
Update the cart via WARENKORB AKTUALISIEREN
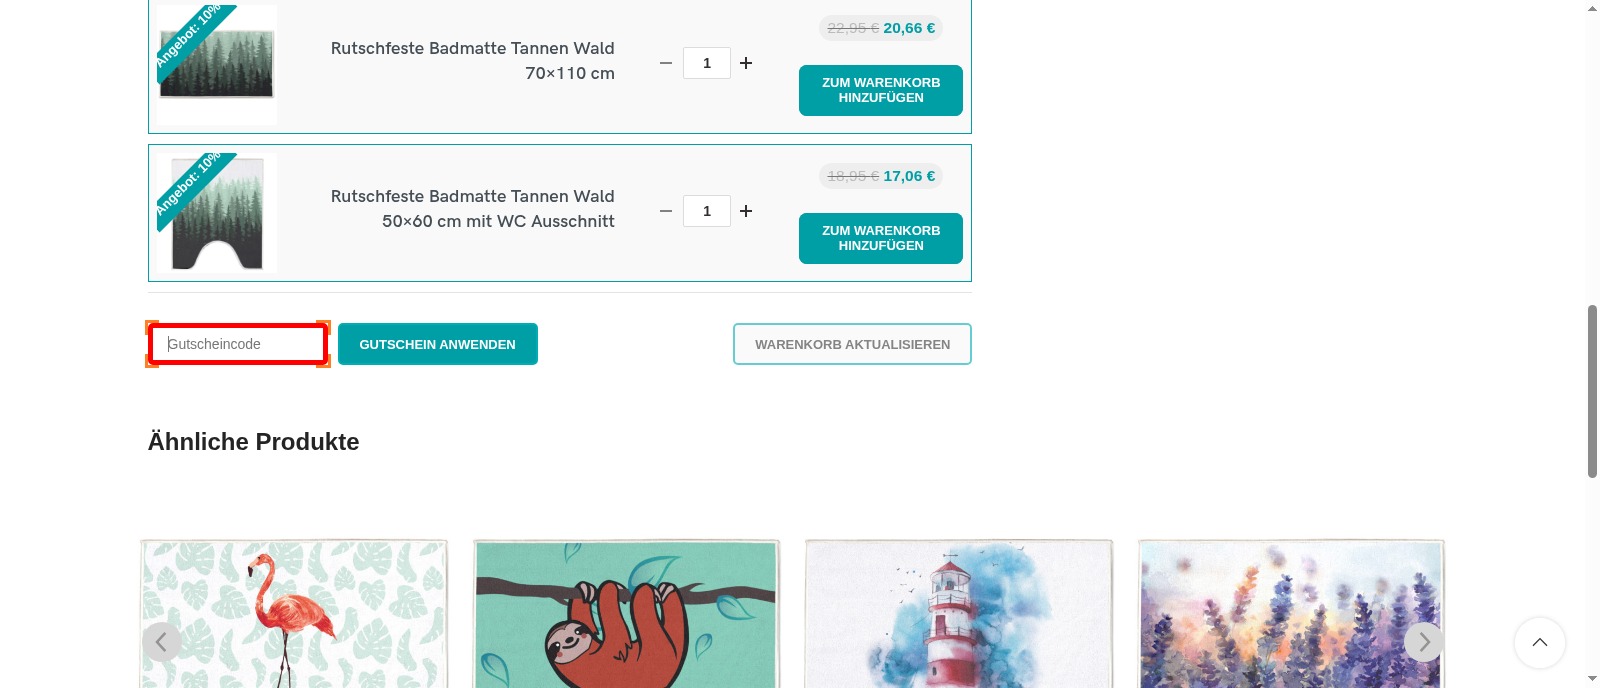pyautogui.click(x=852, y=343)
